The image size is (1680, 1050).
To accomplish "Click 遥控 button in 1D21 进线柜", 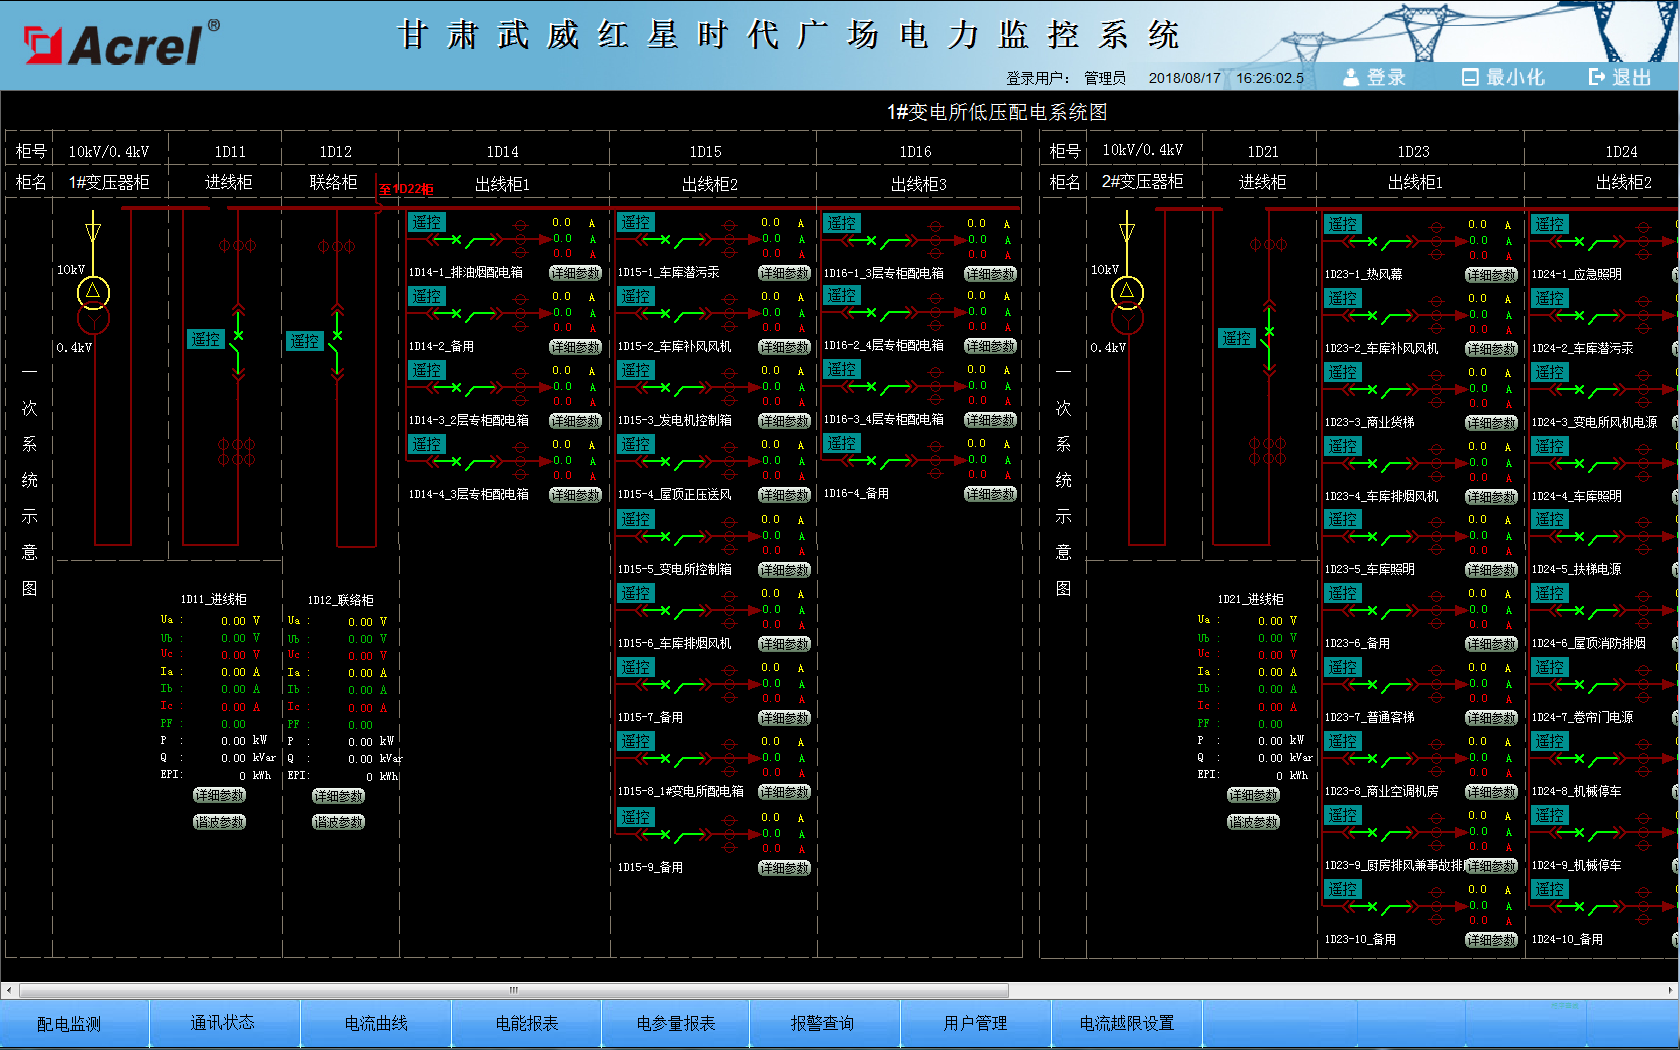I will click(1237, 338).
